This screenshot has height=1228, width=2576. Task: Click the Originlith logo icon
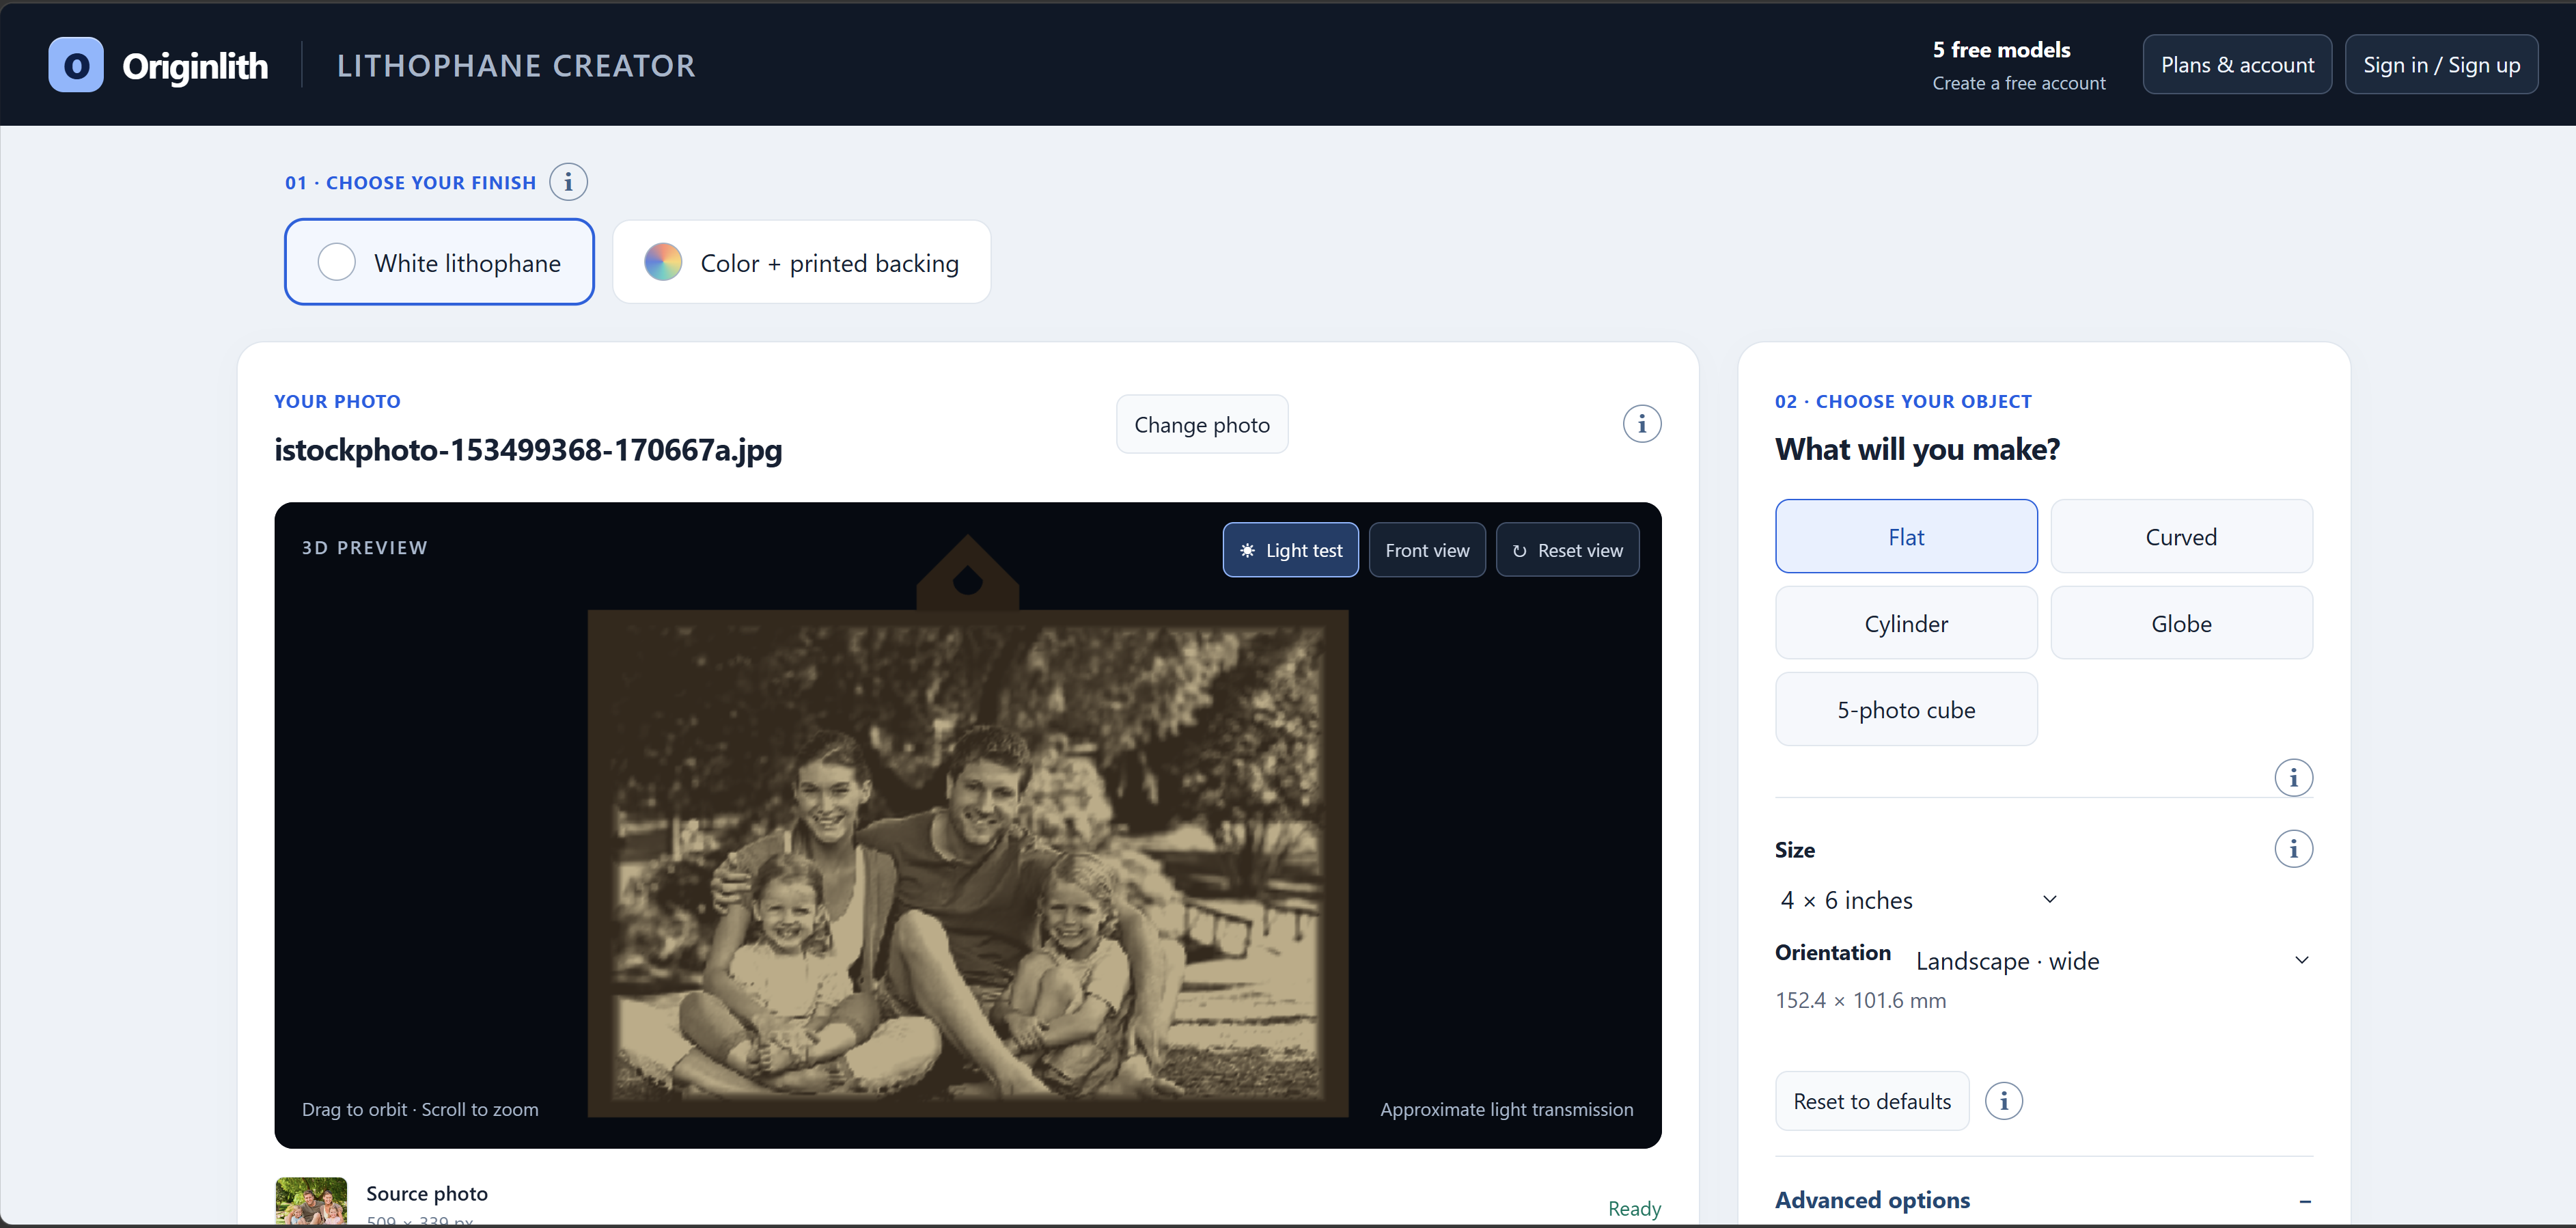[x=76, y=65]
